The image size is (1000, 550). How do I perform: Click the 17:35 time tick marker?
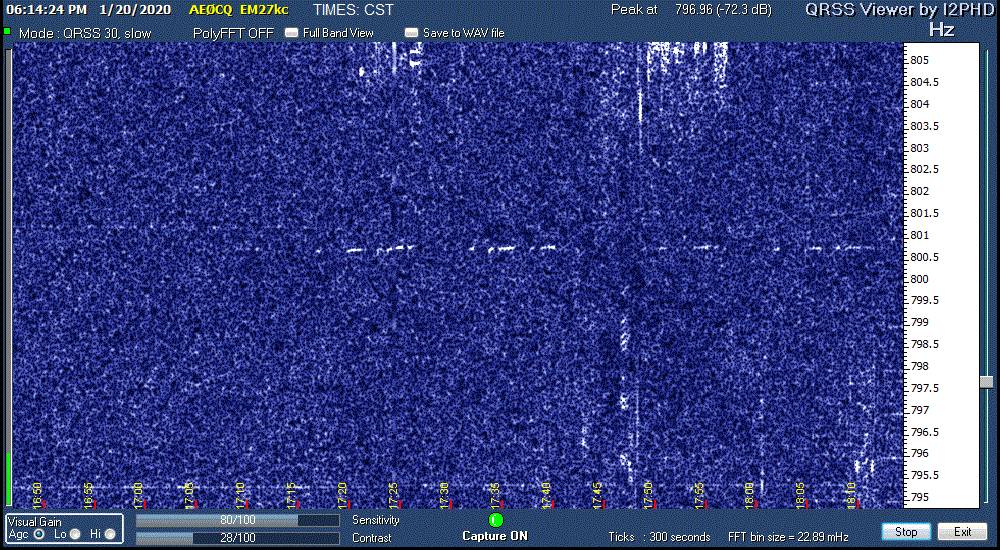coord(496,492)
